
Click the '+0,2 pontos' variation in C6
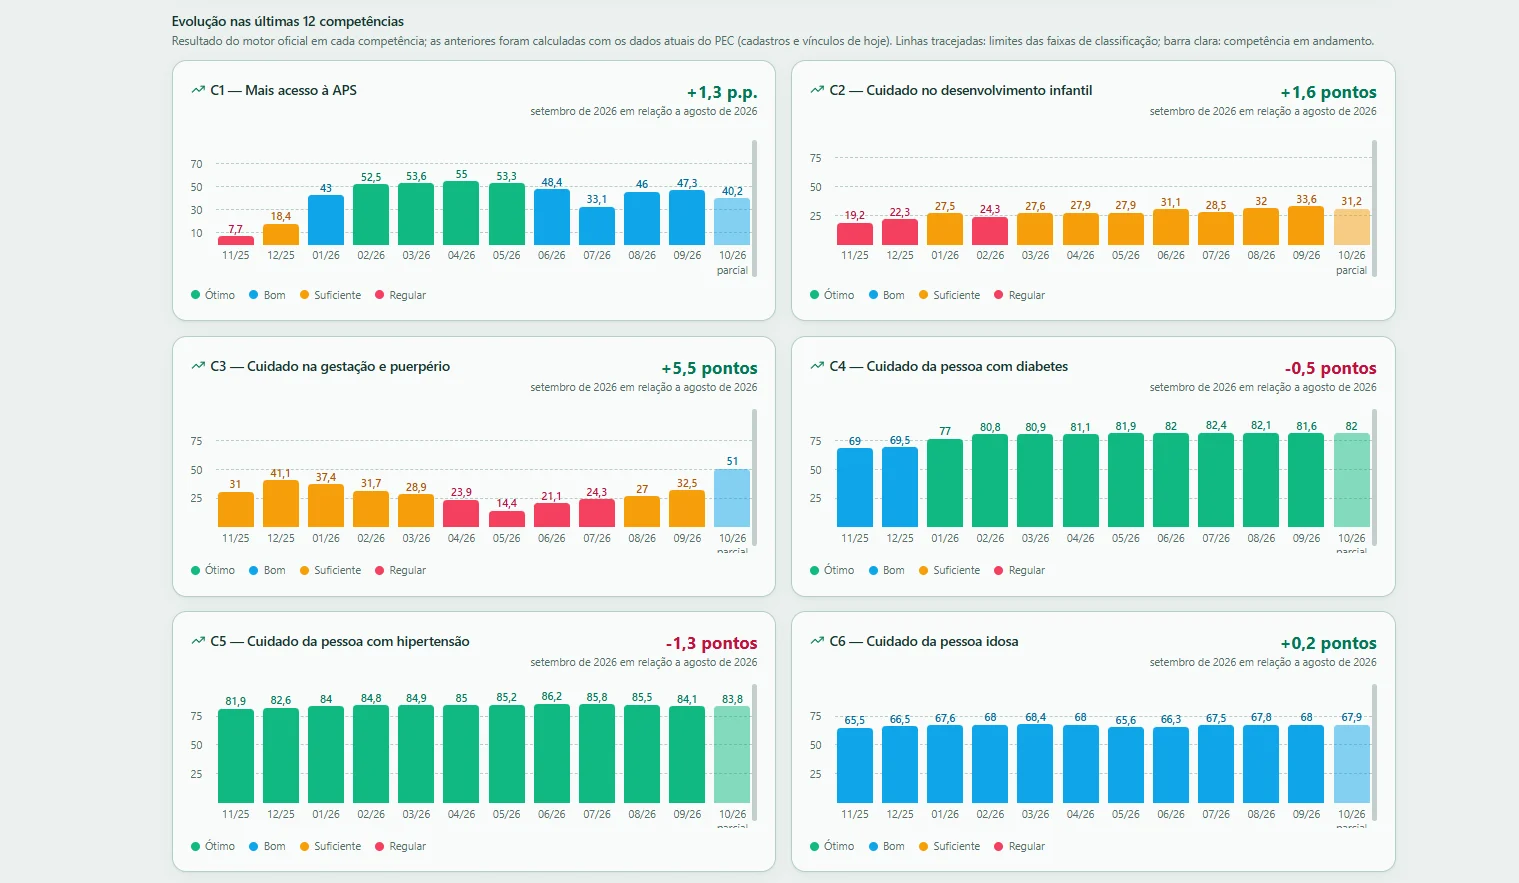tap(1328, 643)
